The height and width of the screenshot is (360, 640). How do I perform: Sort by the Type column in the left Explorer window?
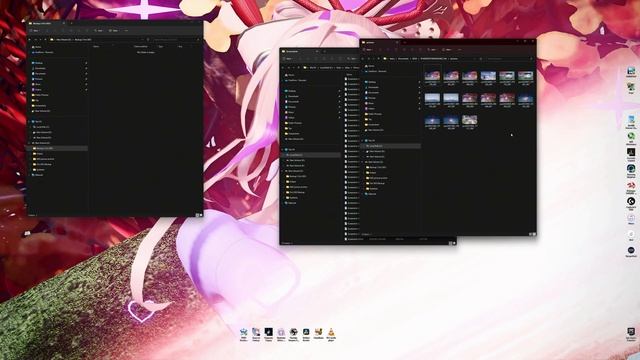[x=160, y=47]
